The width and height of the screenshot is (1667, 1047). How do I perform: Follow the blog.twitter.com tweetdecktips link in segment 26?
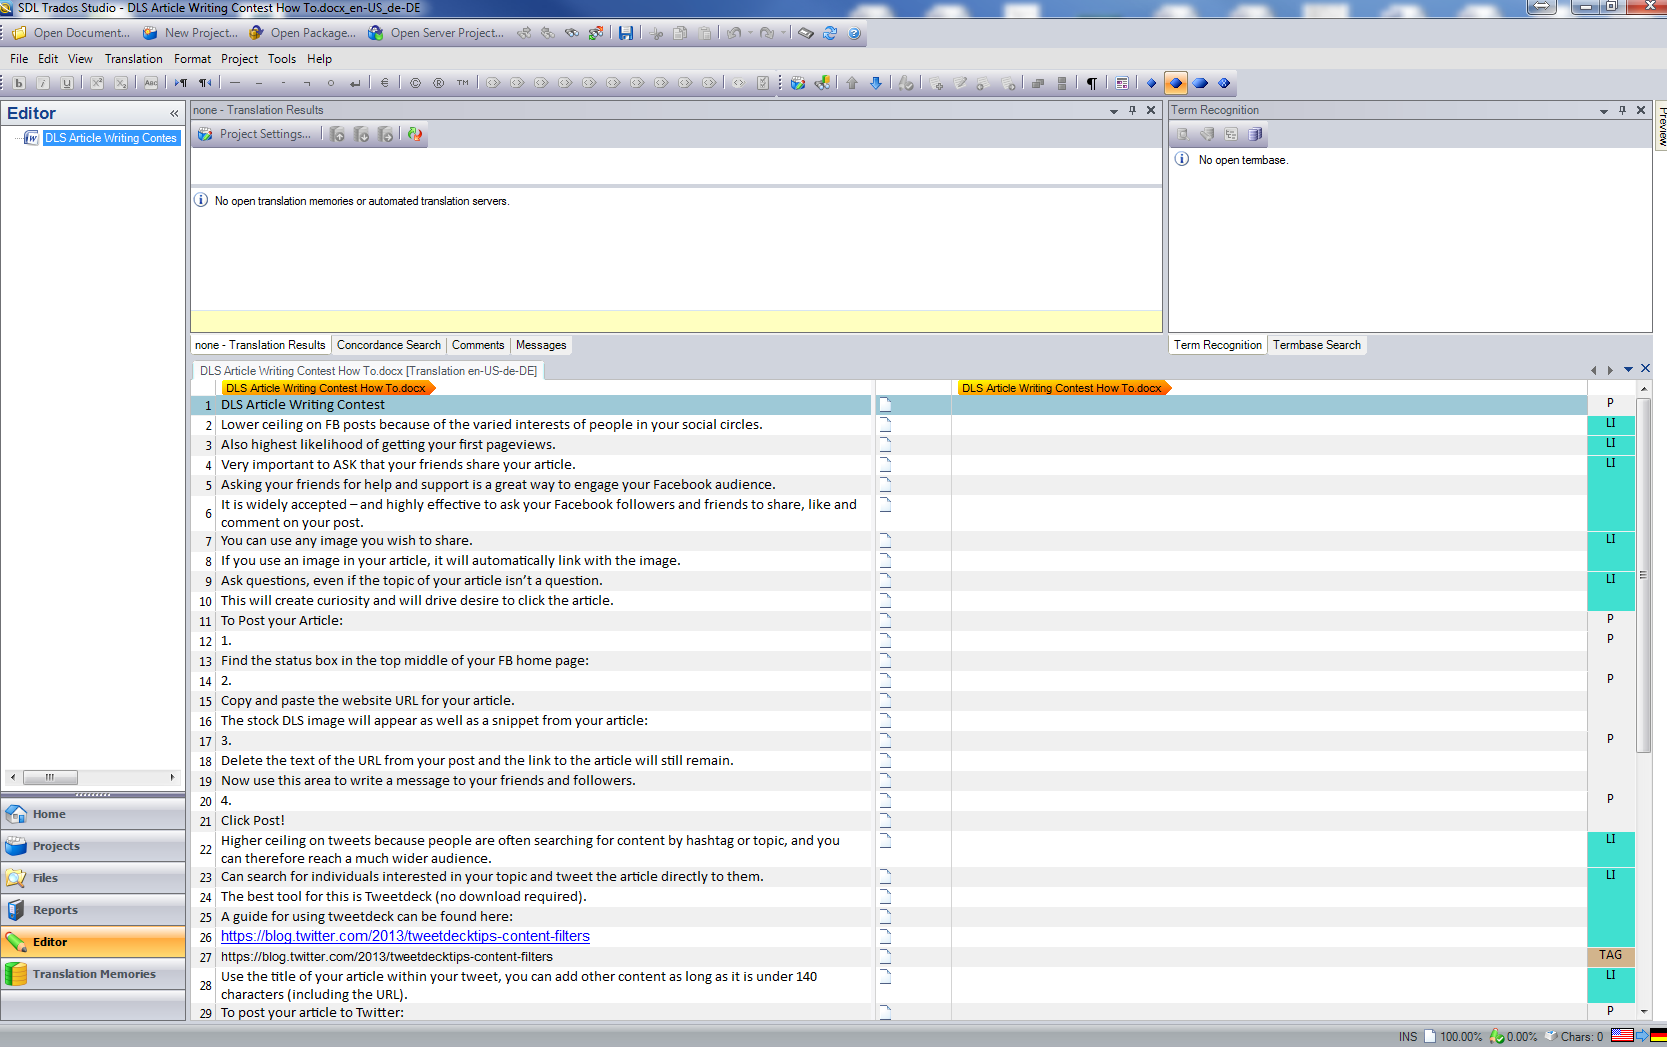pos(405,936)
